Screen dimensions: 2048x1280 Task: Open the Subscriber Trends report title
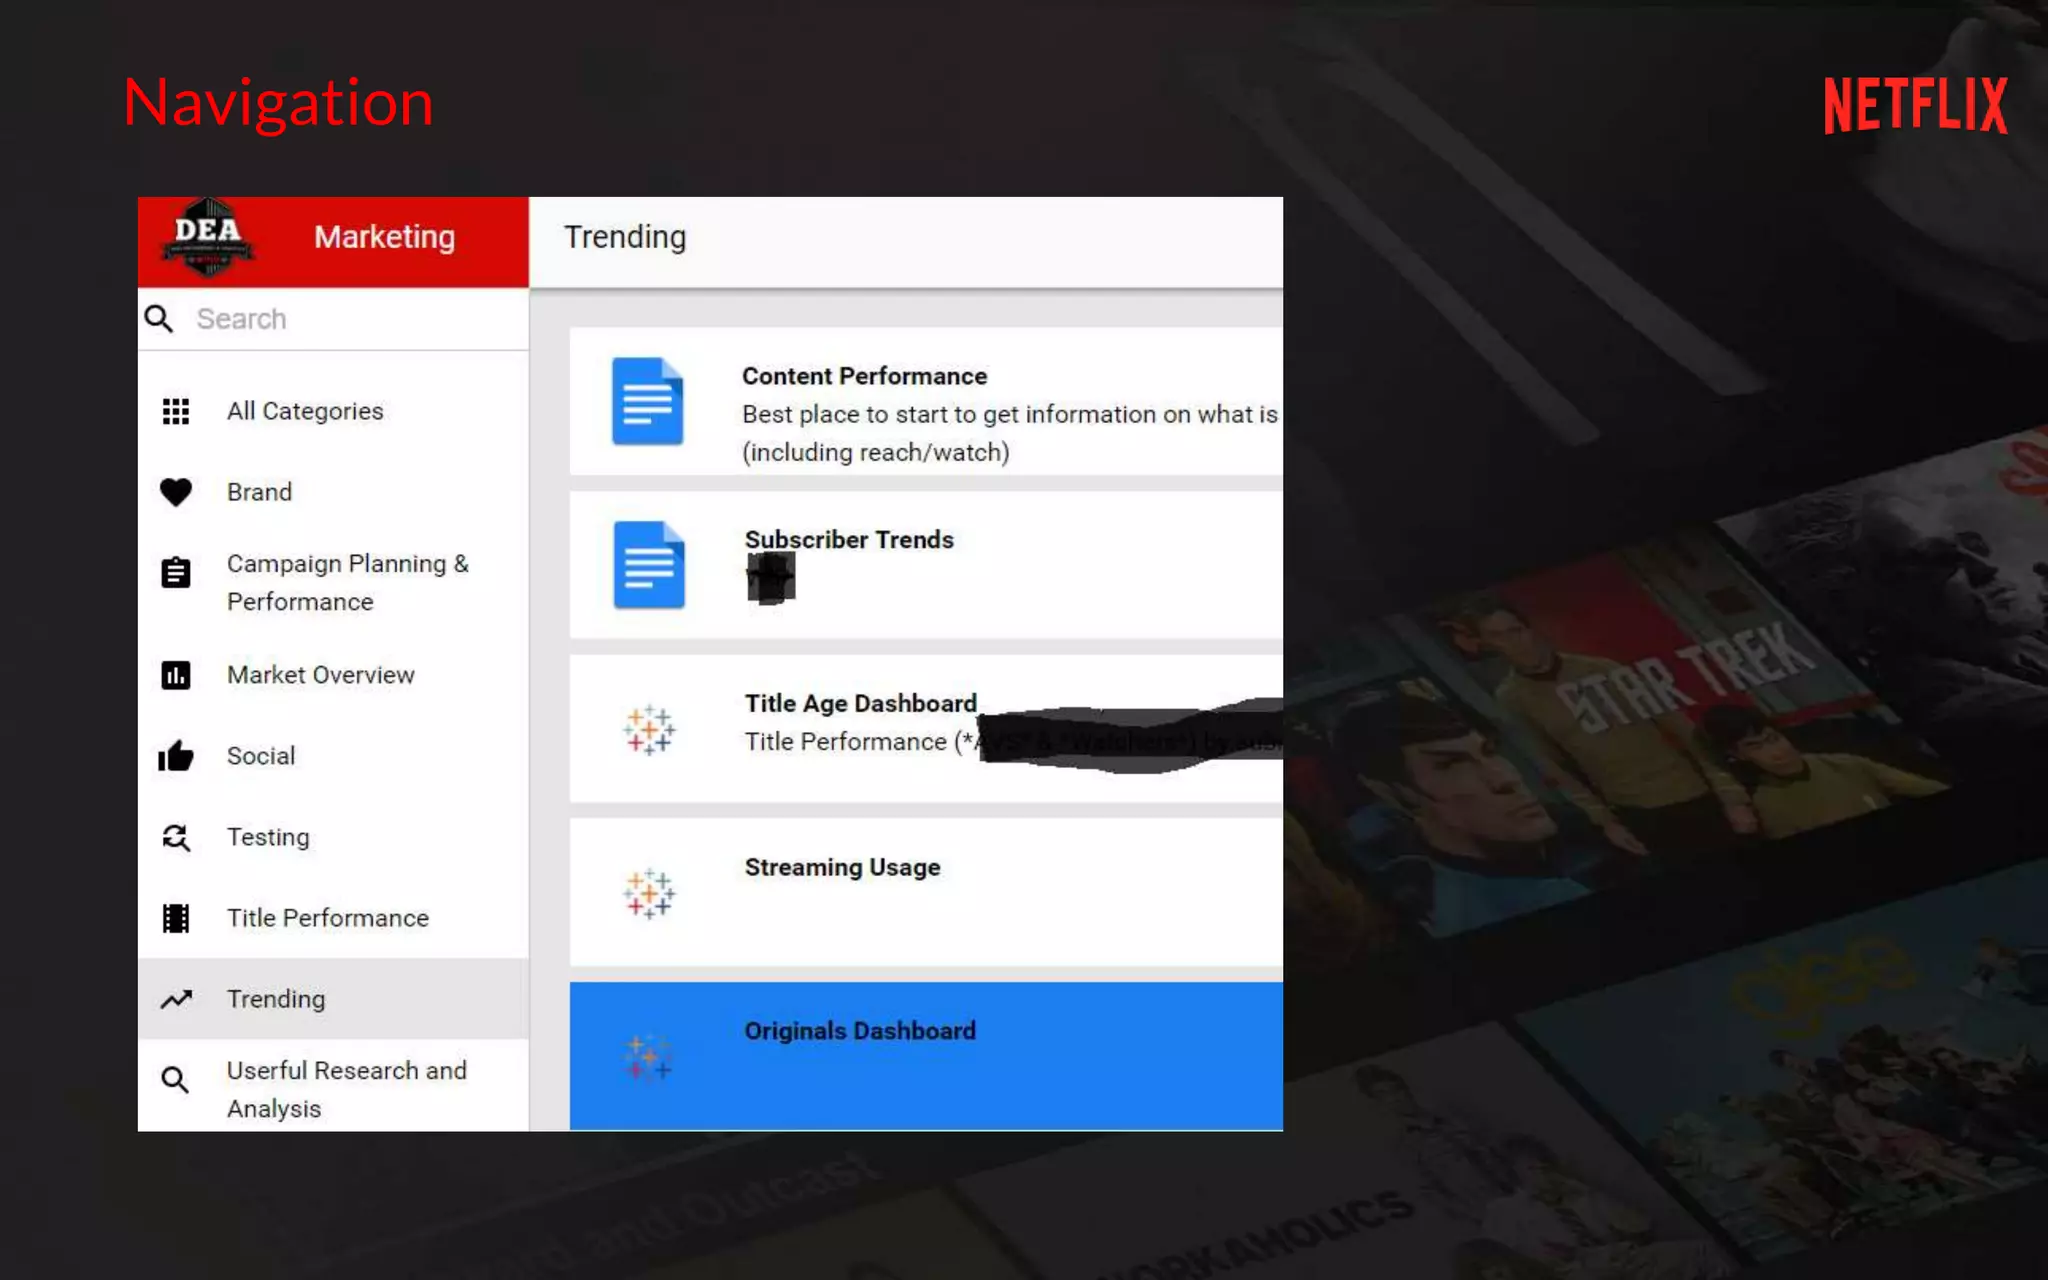(x=848, y=540)
